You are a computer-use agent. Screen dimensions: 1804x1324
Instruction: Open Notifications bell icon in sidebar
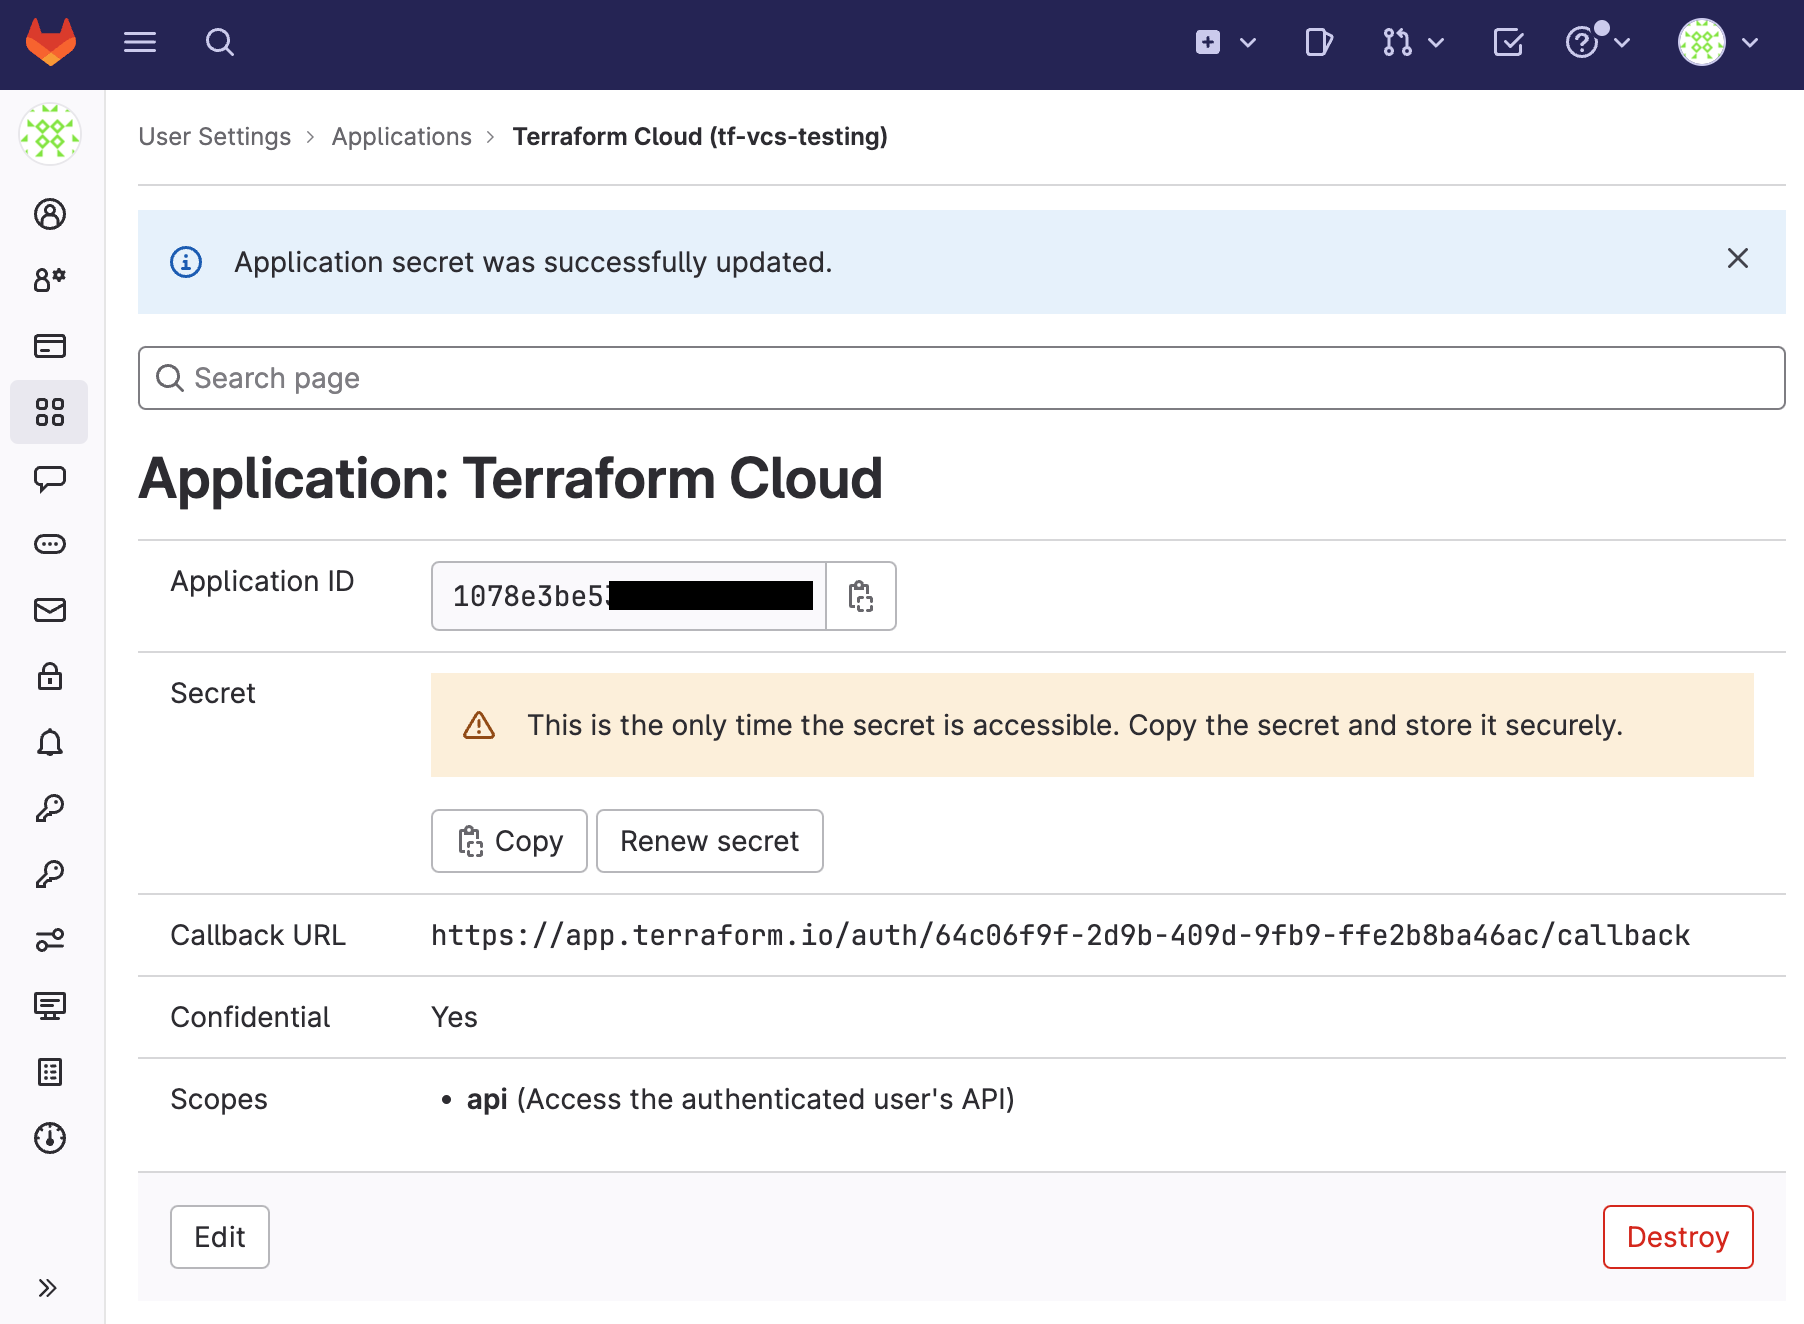[50, 742]
